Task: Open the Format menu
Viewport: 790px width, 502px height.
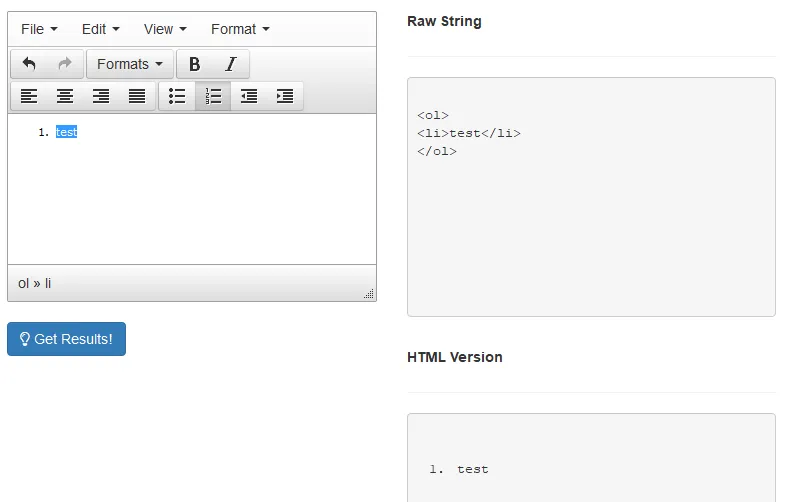Action: click(x=240, y=29)
